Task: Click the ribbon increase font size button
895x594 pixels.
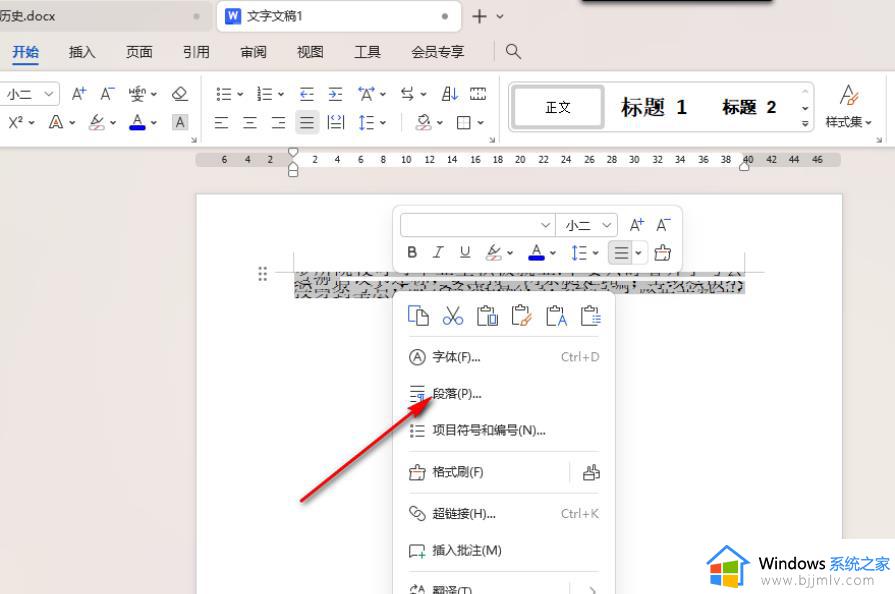Action: pos(79,94)
